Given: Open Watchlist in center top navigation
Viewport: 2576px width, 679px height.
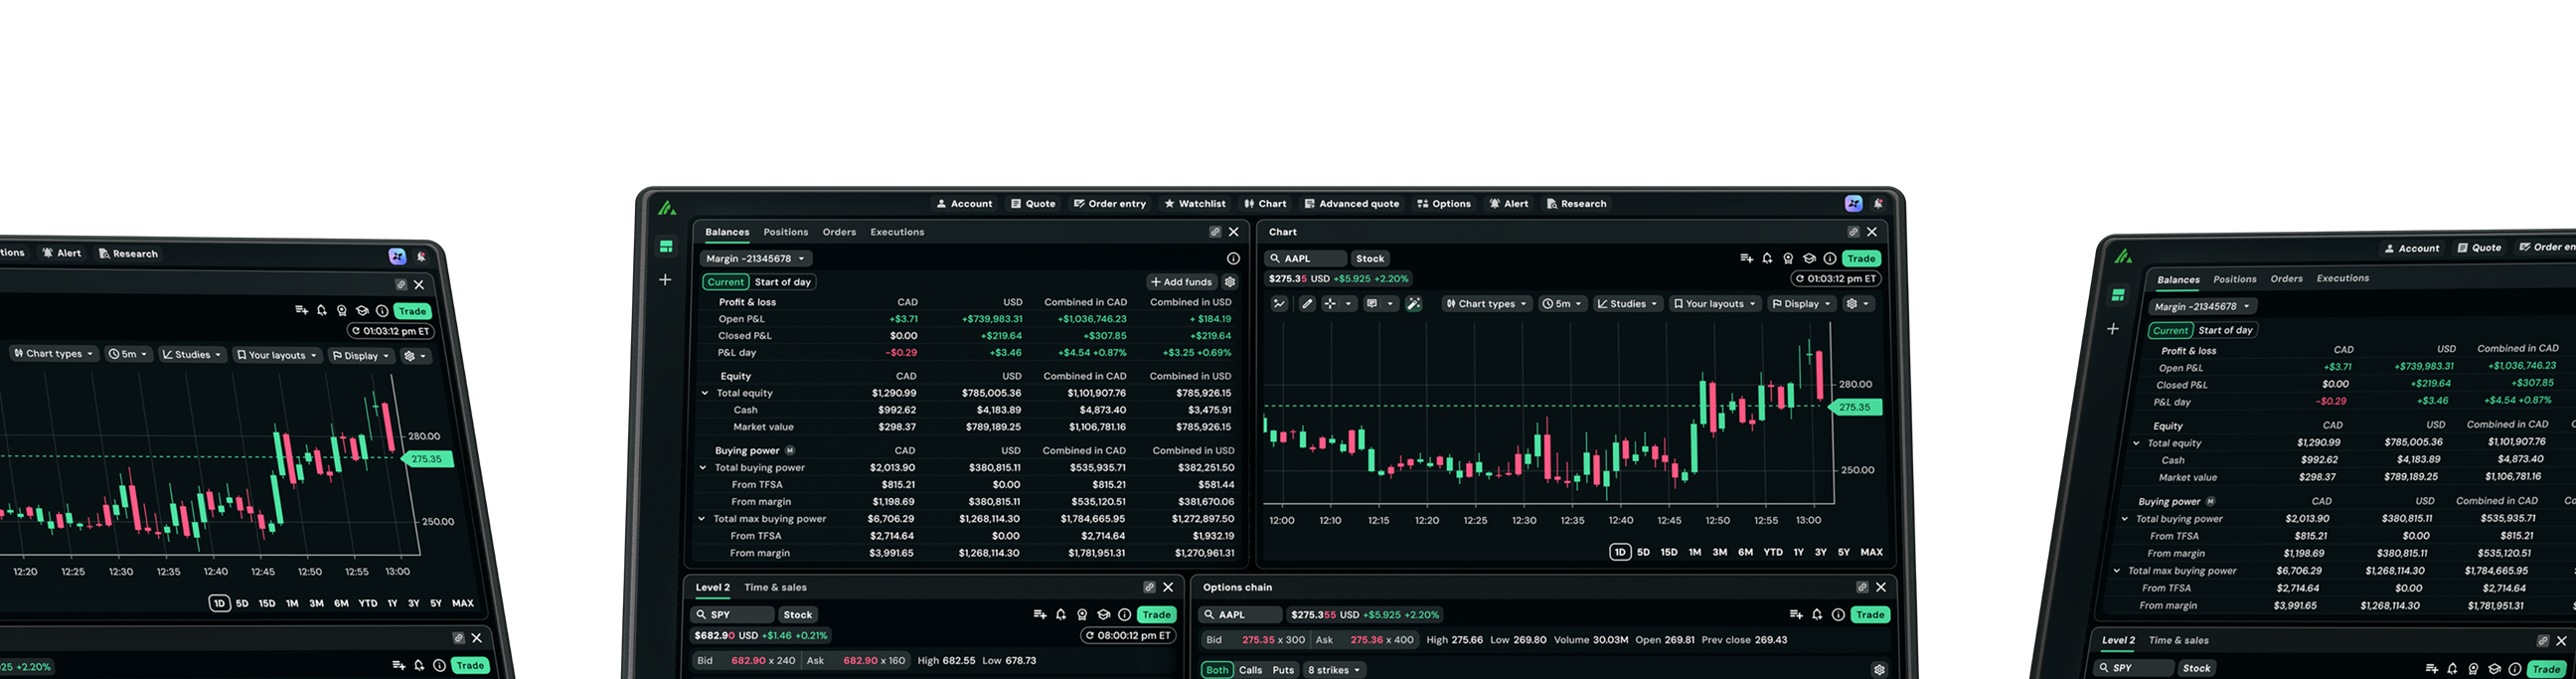Looking at the screenshot, I should tap(1195, 204).
